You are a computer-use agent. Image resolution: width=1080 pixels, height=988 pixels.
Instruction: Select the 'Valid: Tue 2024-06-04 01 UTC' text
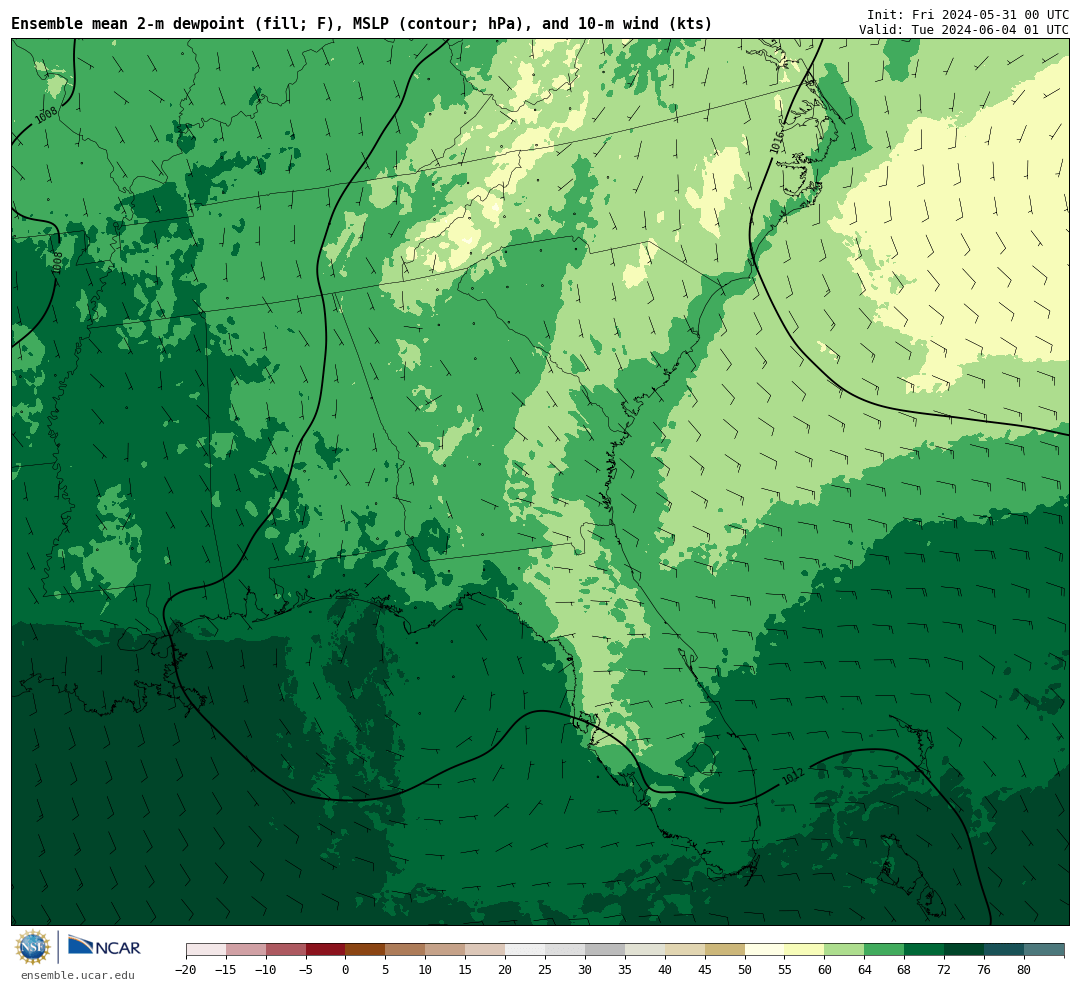pyautogui.click(x=964, y=30)
